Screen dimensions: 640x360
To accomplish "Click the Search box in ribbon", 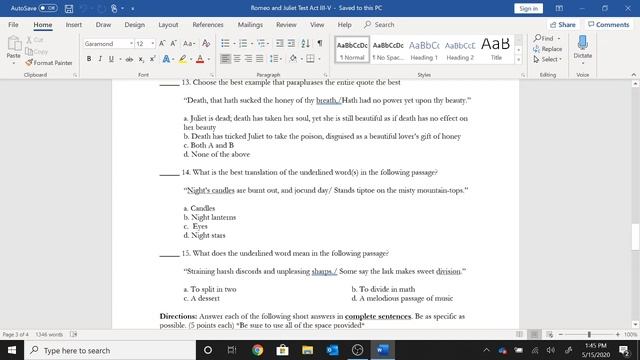I will (379, 24).
